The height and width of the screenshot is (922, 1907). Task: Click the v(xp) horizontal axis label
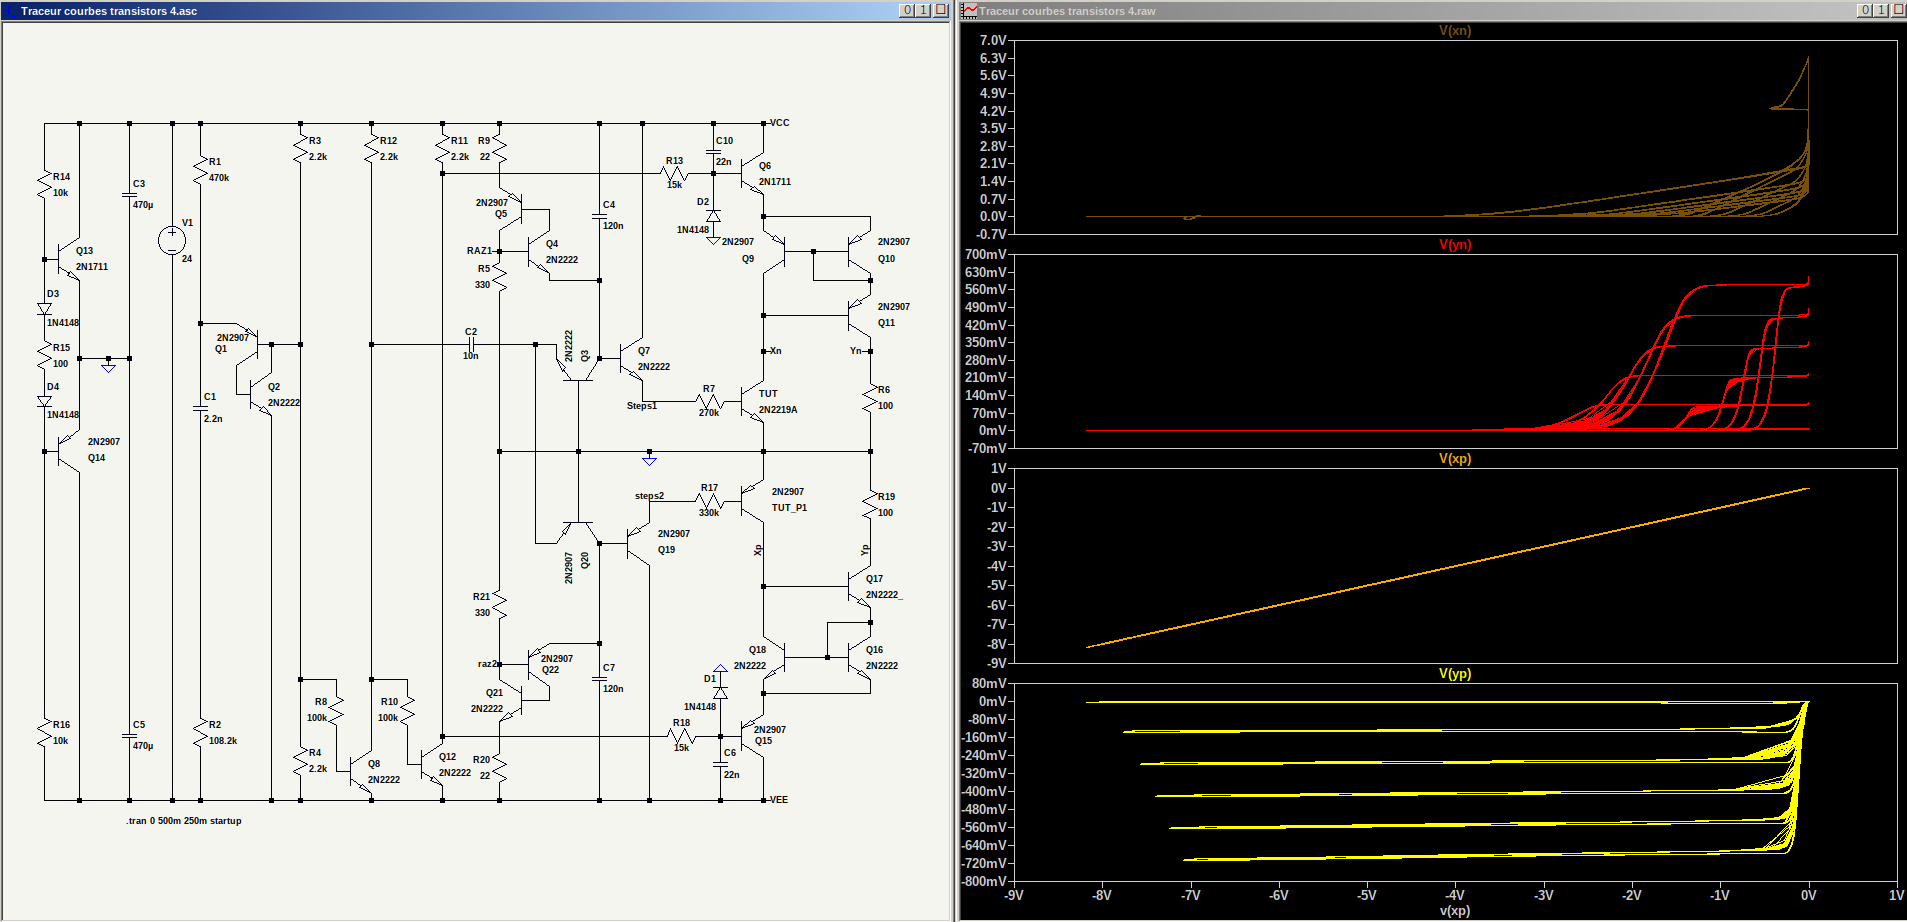[1455, 911]
